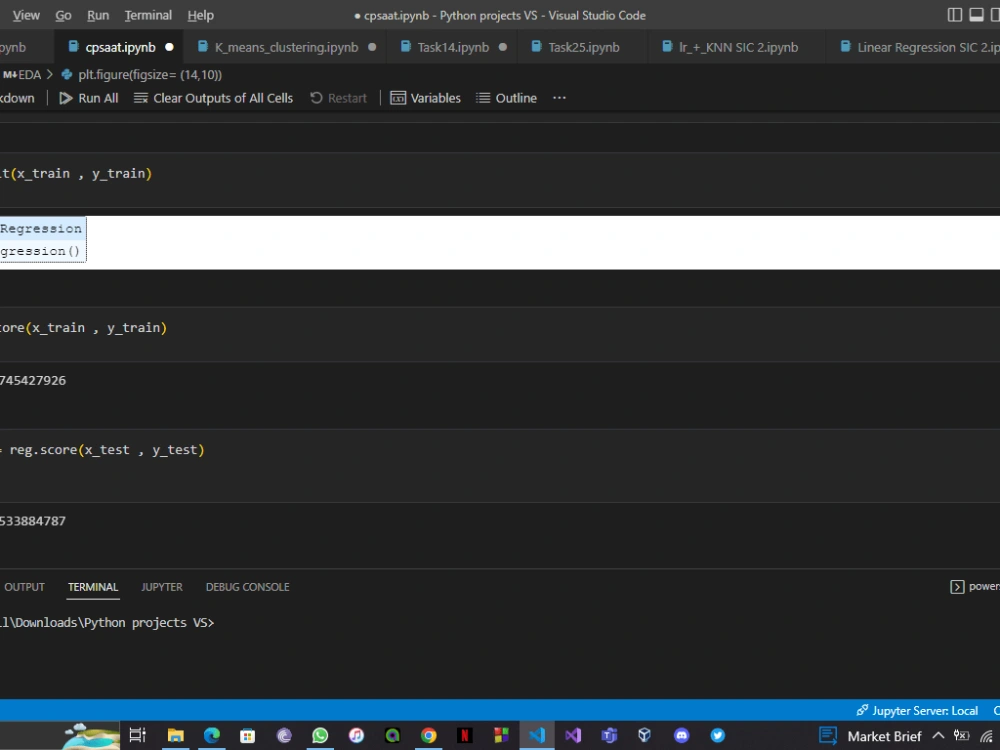Image resolution: width=1000 pixels, height=750 pixels.
Task: Open the notebook toolbar more actions ellipsis
Action: coord(559,98)
